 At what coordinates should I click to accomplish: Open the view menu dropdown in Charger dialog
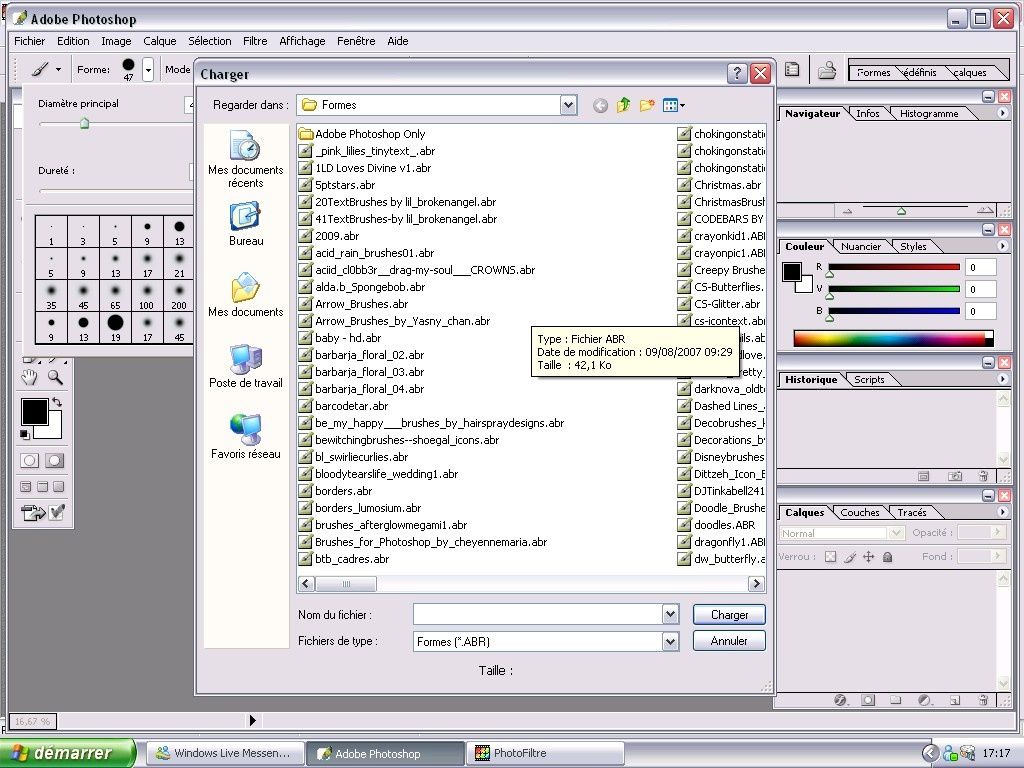(674, 105)
